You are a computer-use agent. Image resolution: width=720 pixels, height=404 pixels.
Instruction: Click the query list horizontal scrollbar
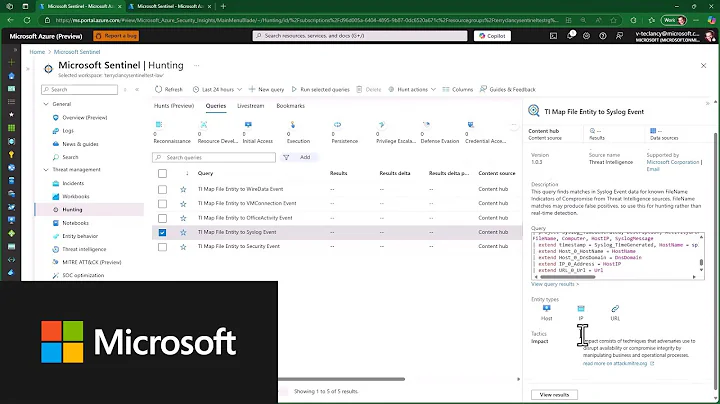(x=342, y=379)
